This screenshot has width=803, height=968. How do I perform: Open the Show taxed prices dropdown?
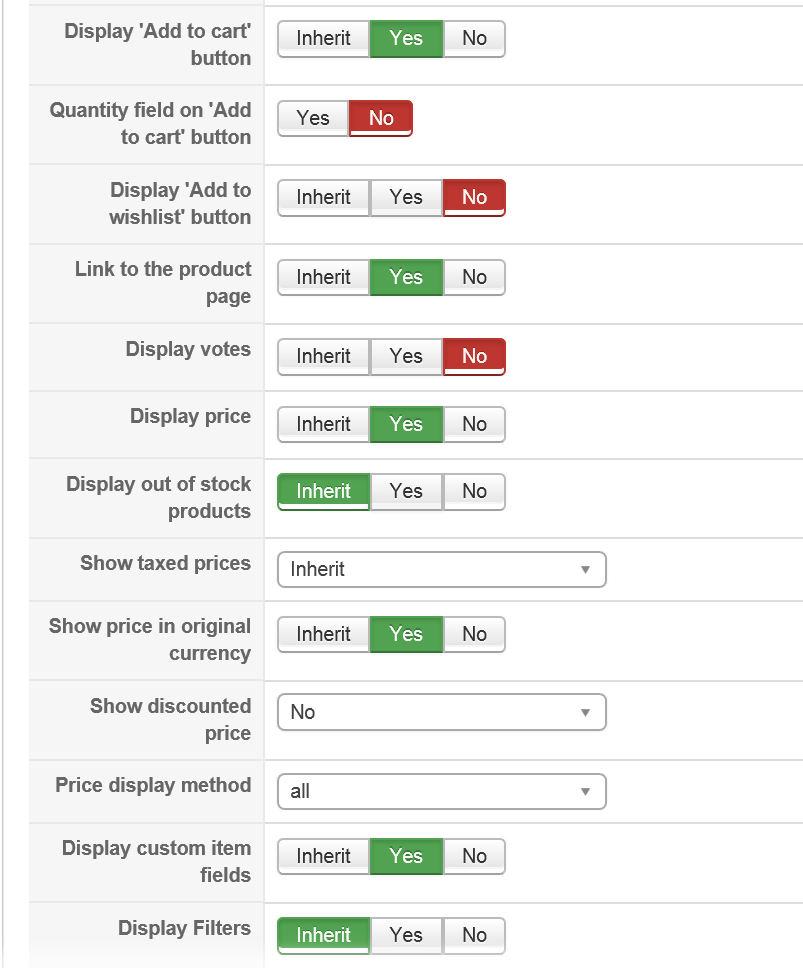(441, 570)
